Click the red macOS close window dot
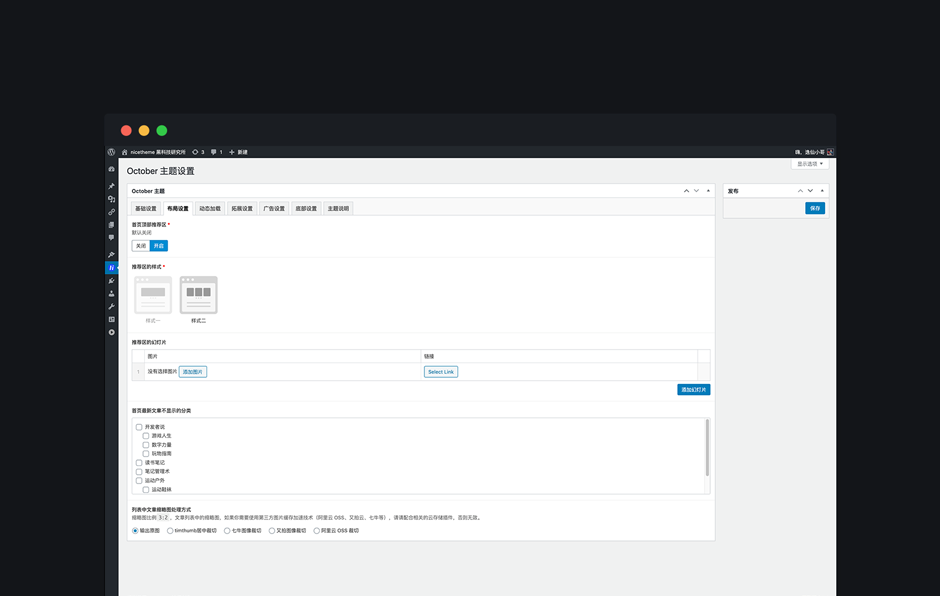The width and height of the screenshot is (940, 596). pos(126,131)
